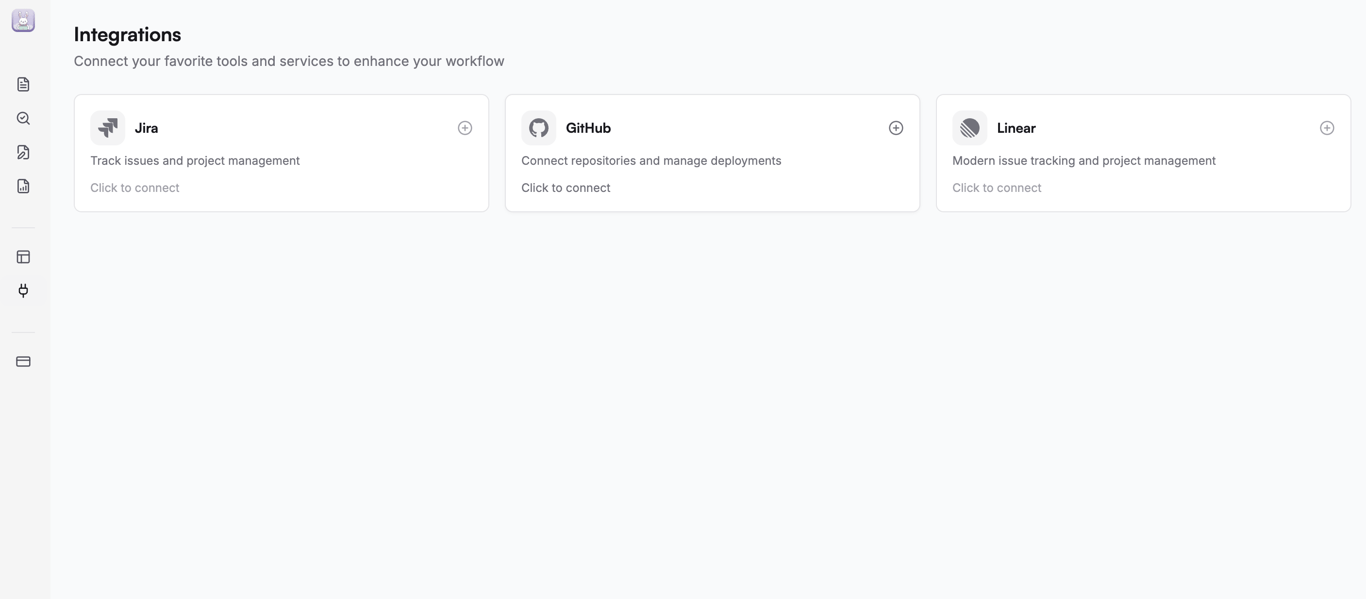This screenshot has height=599, width=1366.
Task: Open the layout panel icon in sidebar
Action: click(23, 257)
